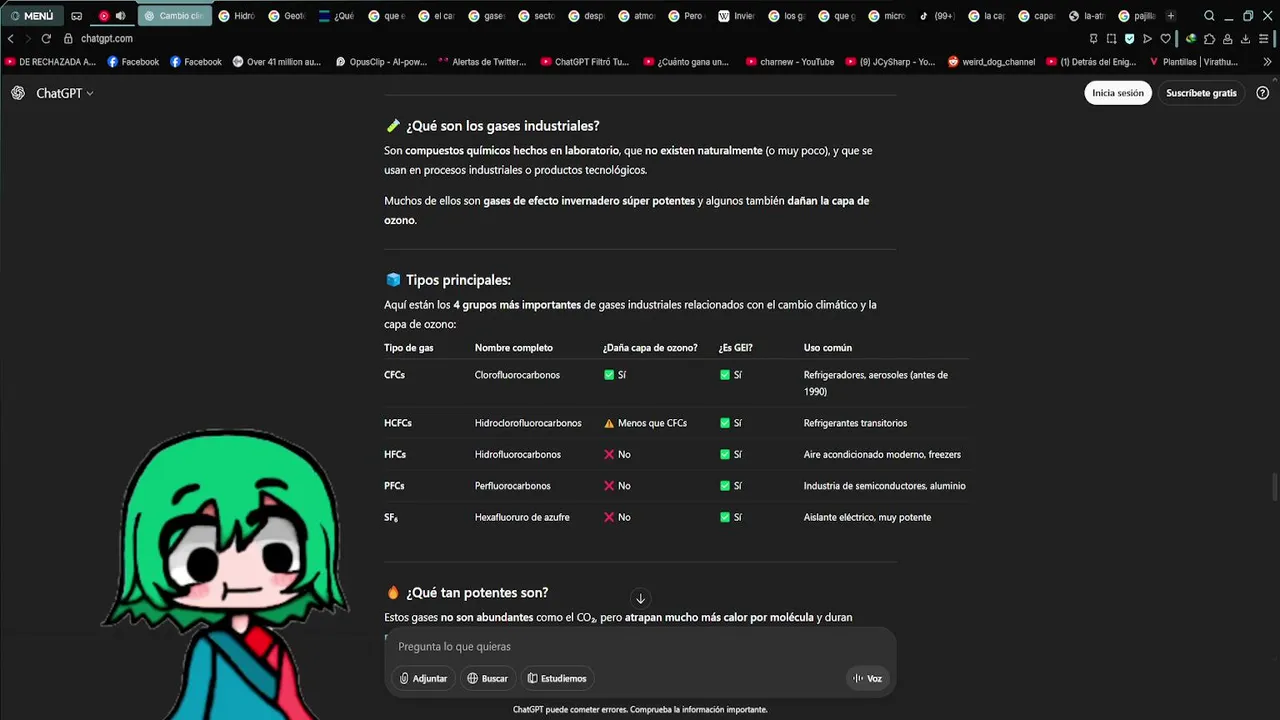This screenshot has width=1280, height=720.
Task: Click the green-haired character avatar overlay
Action: pyautogui.click(x=225, y=575)
